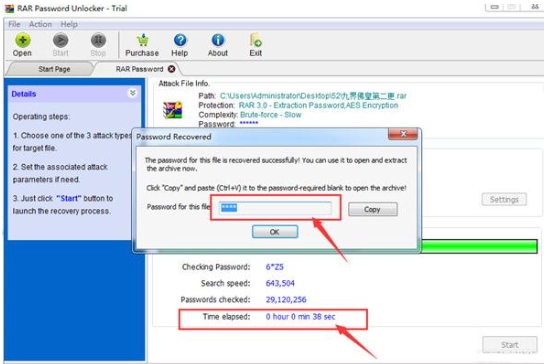Image resolution: width=544 pixels, height=364 pixels.
Task: Click the Settings button
Action: pos(504,200)
